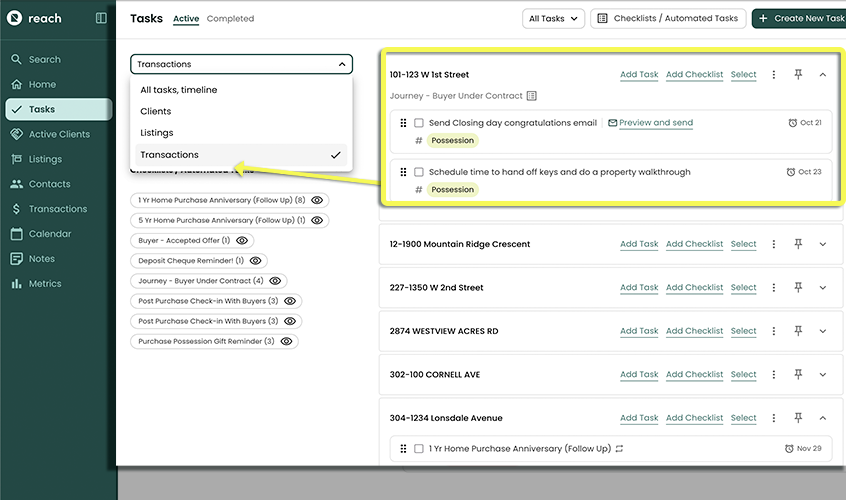
Task: Click the checklist icon beside Journey - Buyer Under Contract
Action: (532, 96)
